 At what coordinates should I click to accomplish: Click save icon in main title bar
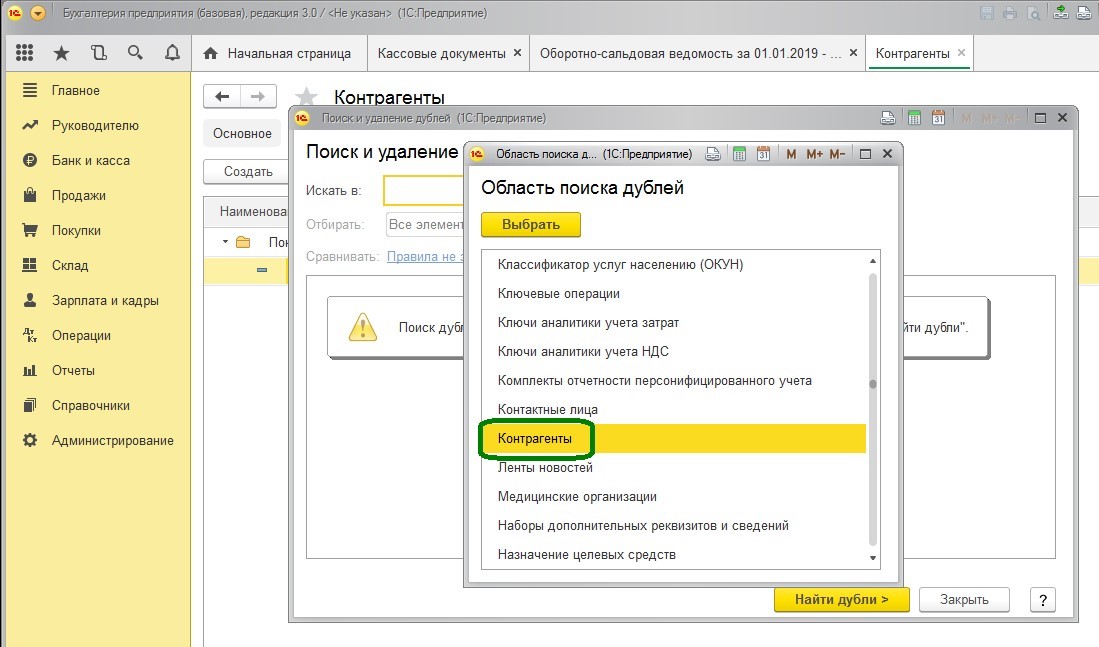click(987, 13)
